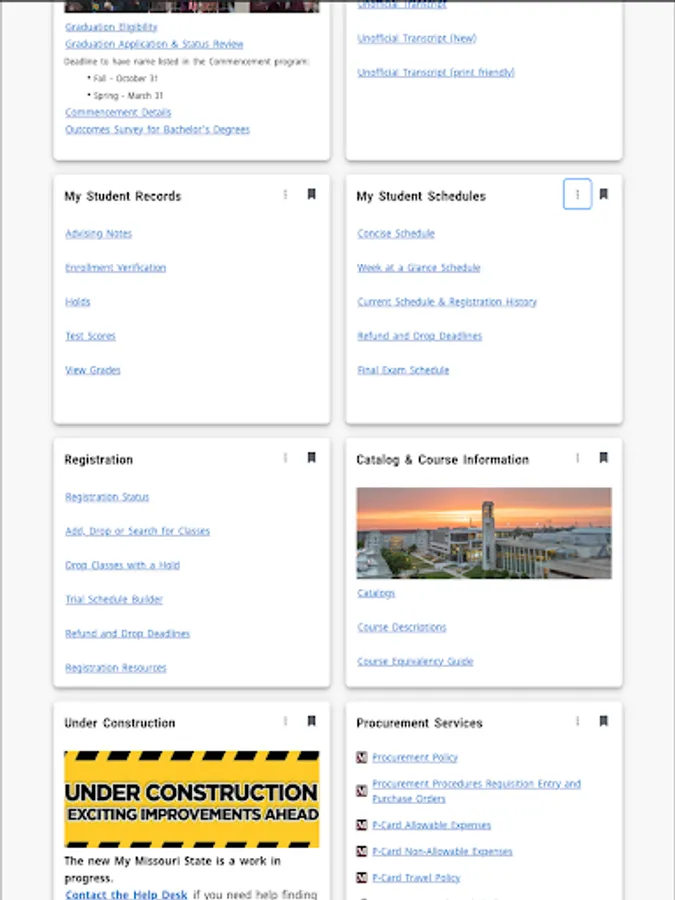Open the Registration Resources link
This screenshot has width=675, height=900.
click(x=115, y=668)
